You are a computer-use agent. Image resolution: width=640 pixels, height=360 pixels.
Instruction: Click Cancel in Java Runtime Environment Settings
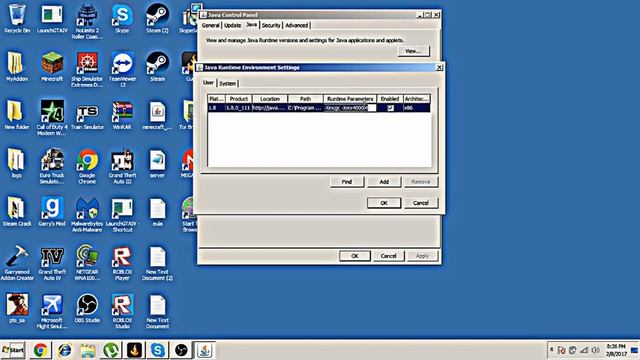pyautogui.click(x=421, y=203)
